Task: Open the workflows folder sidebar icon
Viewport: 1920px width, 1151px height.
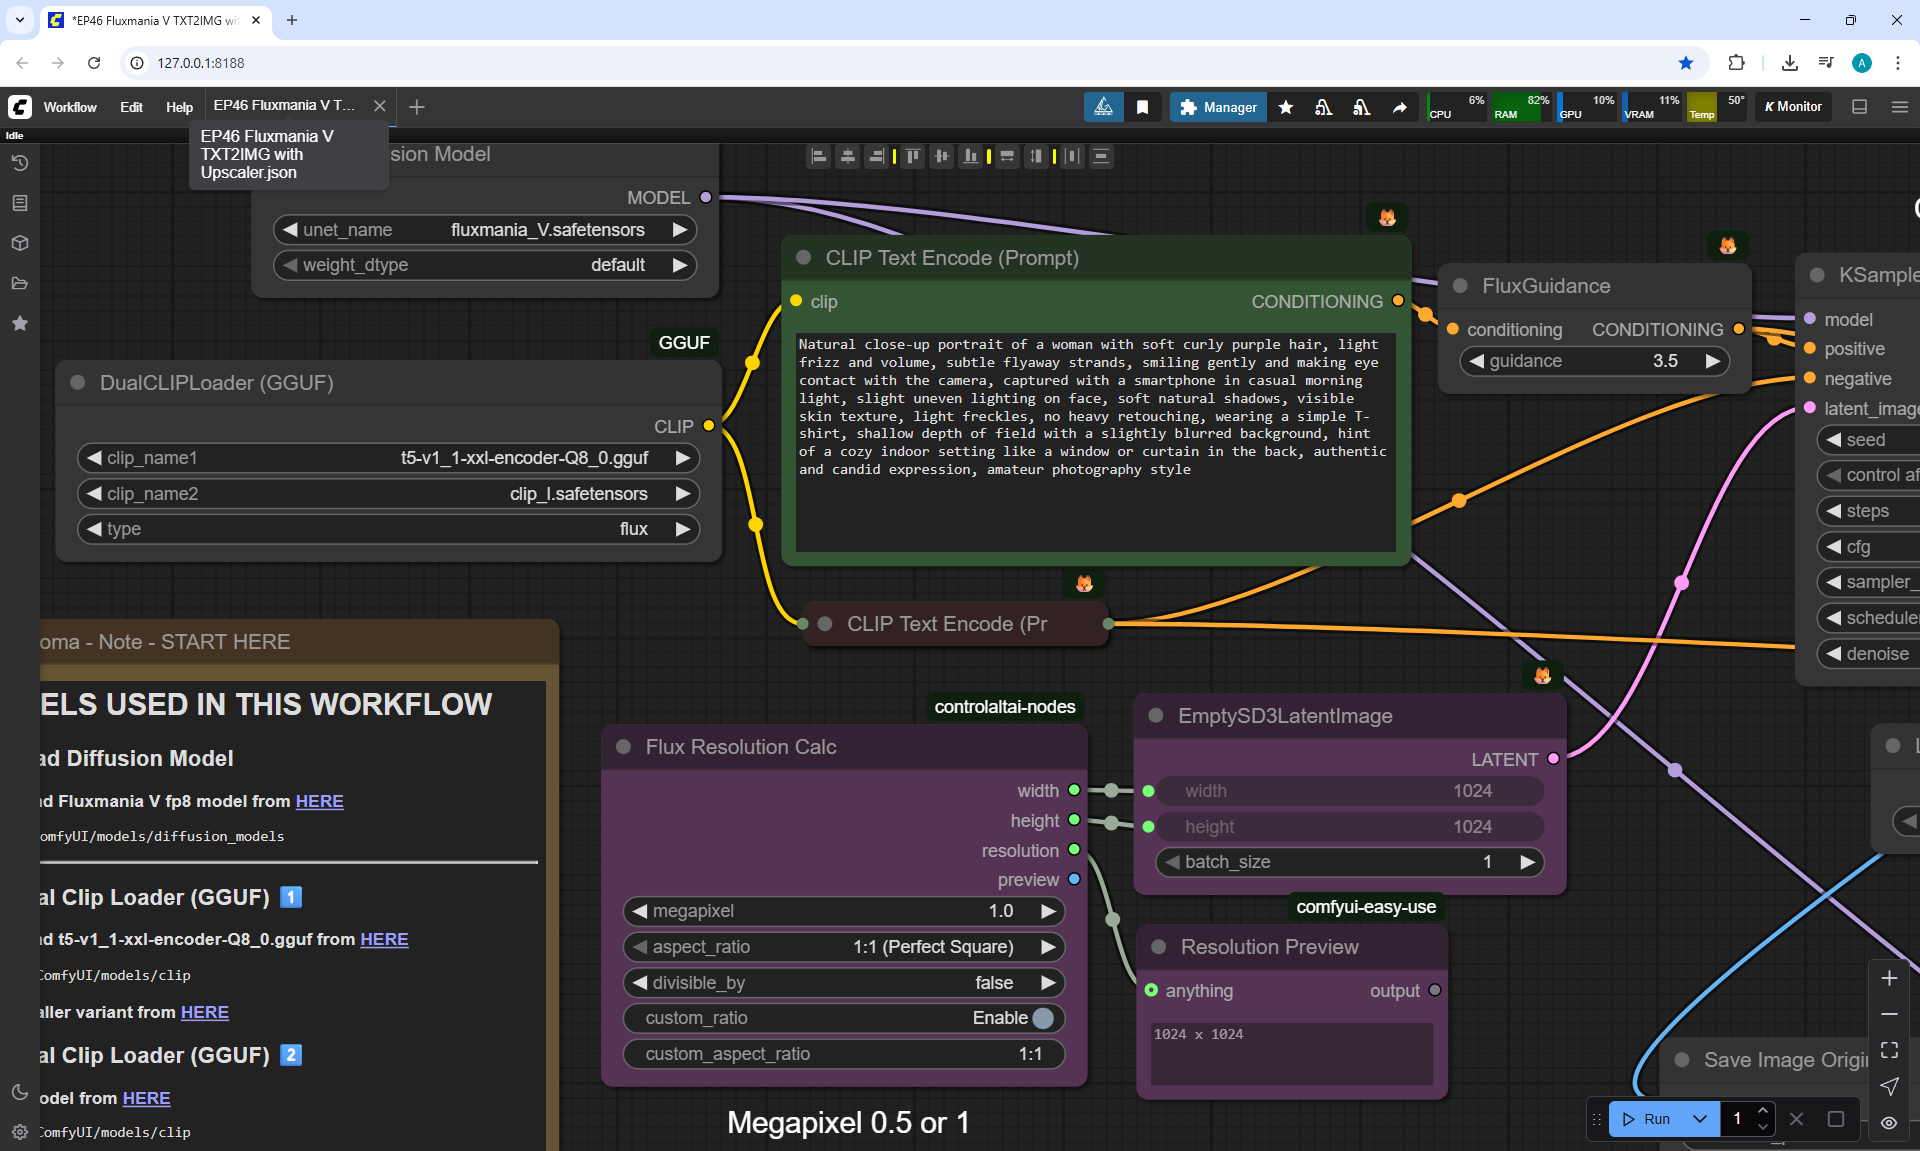Action: (19, 283)
